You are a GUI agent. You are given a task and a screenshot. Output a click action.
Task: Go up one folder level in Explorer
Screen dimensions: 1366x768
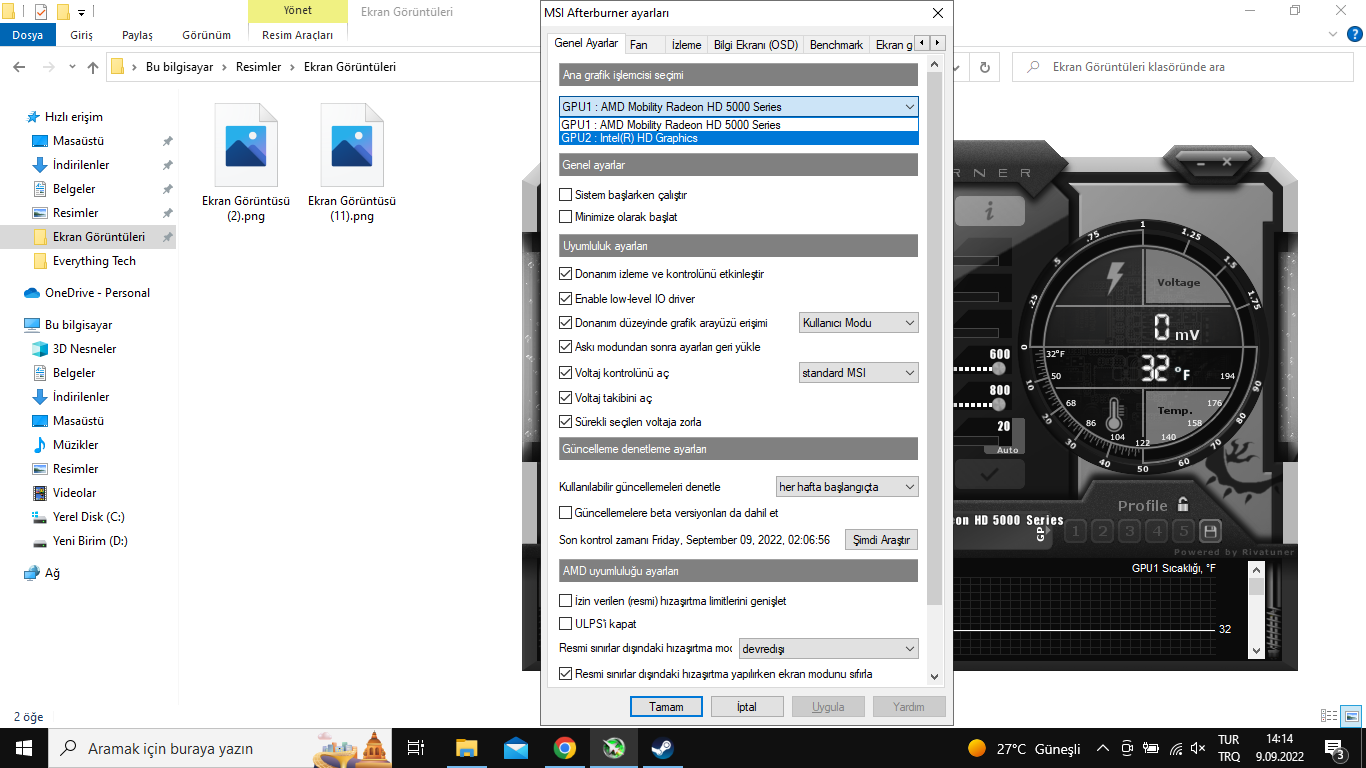pos(93,67)
